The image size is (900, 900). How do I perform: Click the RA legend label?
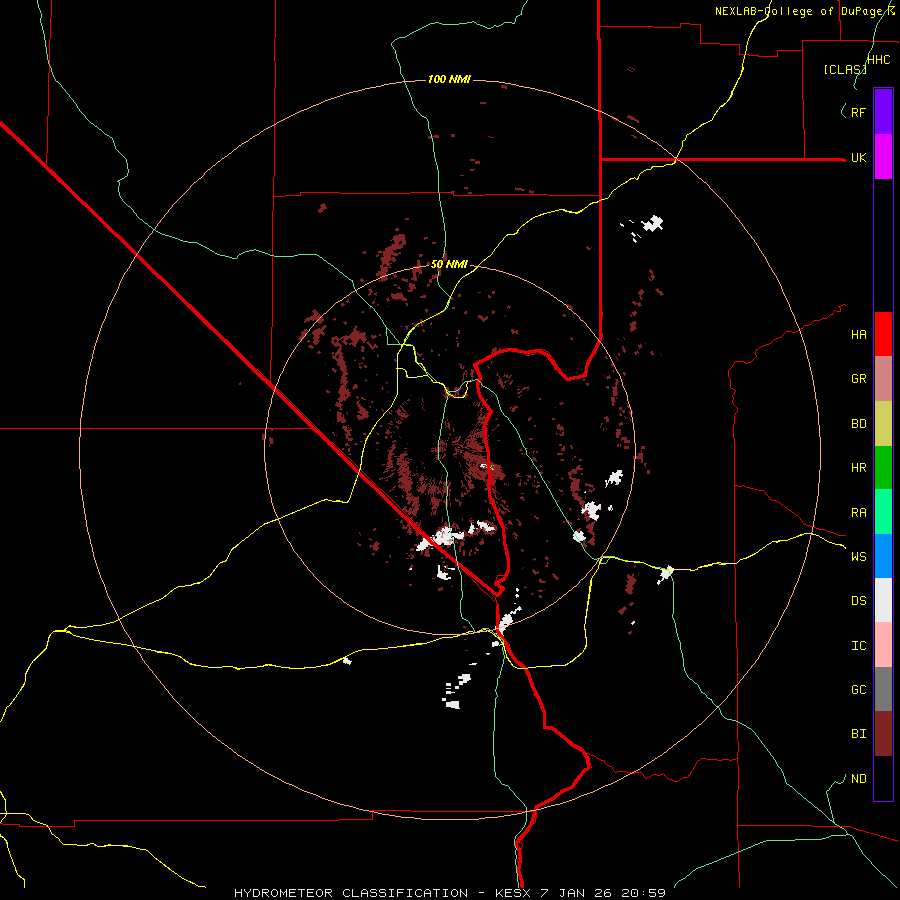point(858,513)
